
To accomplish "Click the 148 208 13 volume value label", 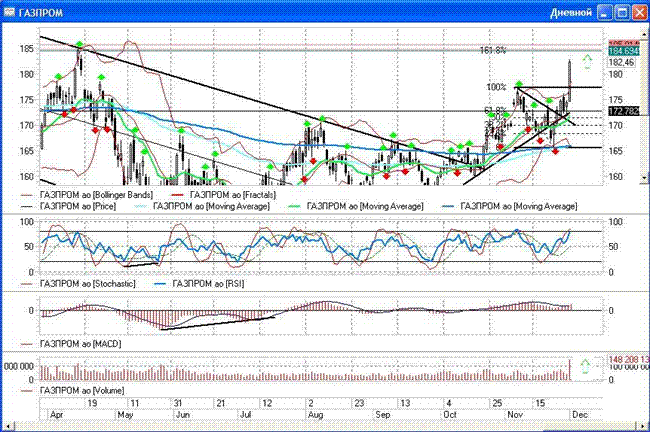I will pyautogui.click(x=628, y=359).
